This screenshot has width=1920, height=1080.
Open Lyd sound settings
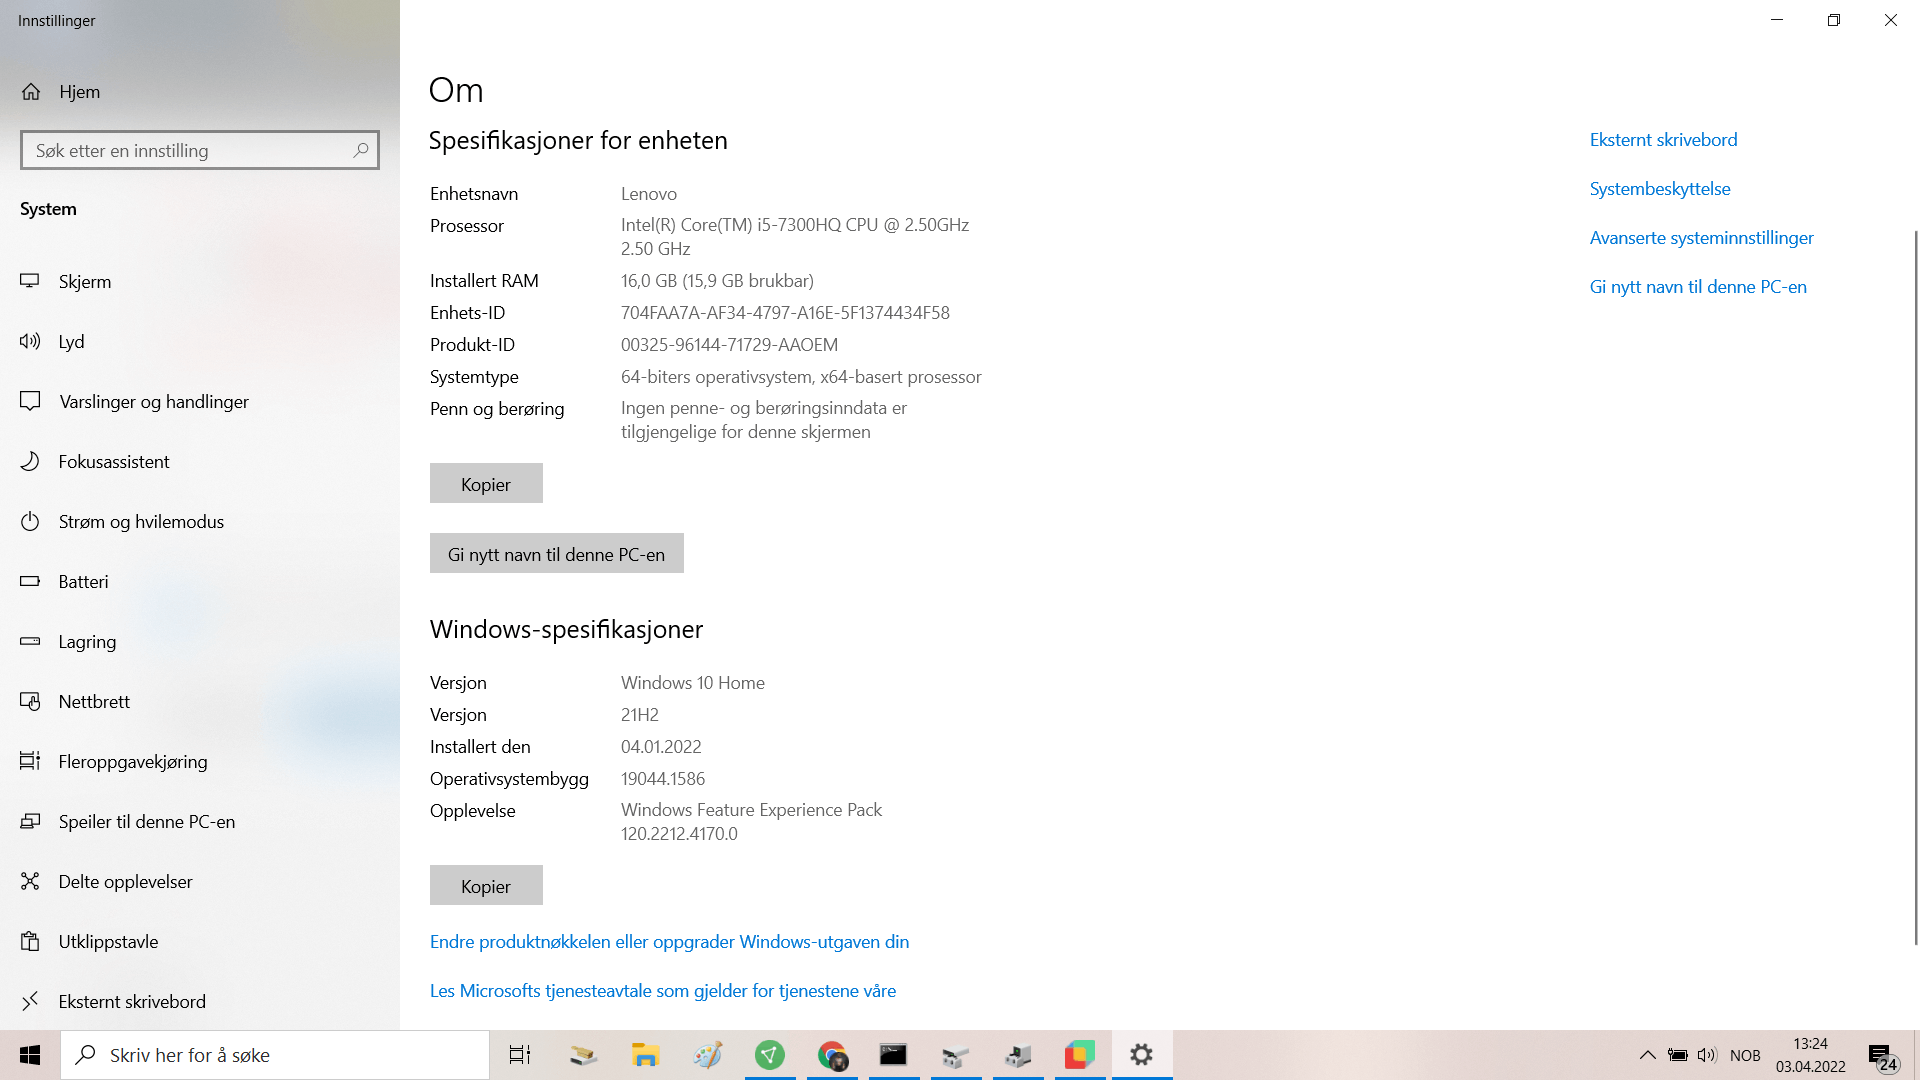pos(71,342)
